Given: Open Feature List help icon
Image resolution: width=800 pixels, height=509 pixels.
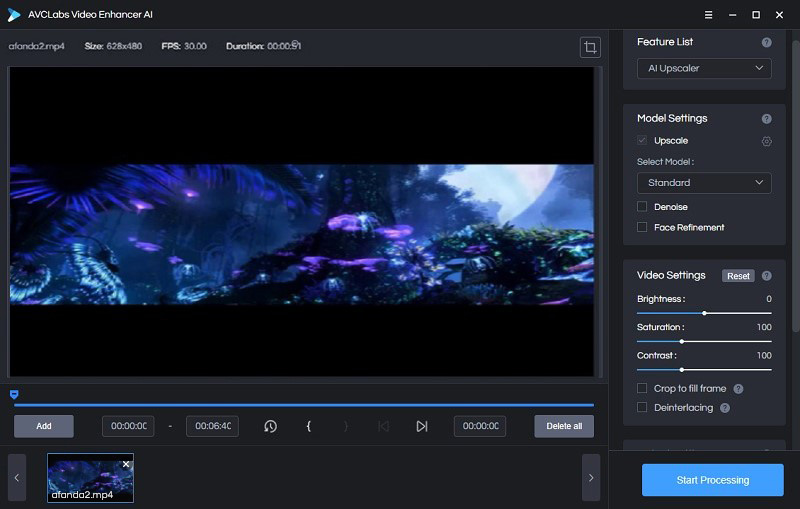Looking at the screenshot, I should tap(766, 42).
